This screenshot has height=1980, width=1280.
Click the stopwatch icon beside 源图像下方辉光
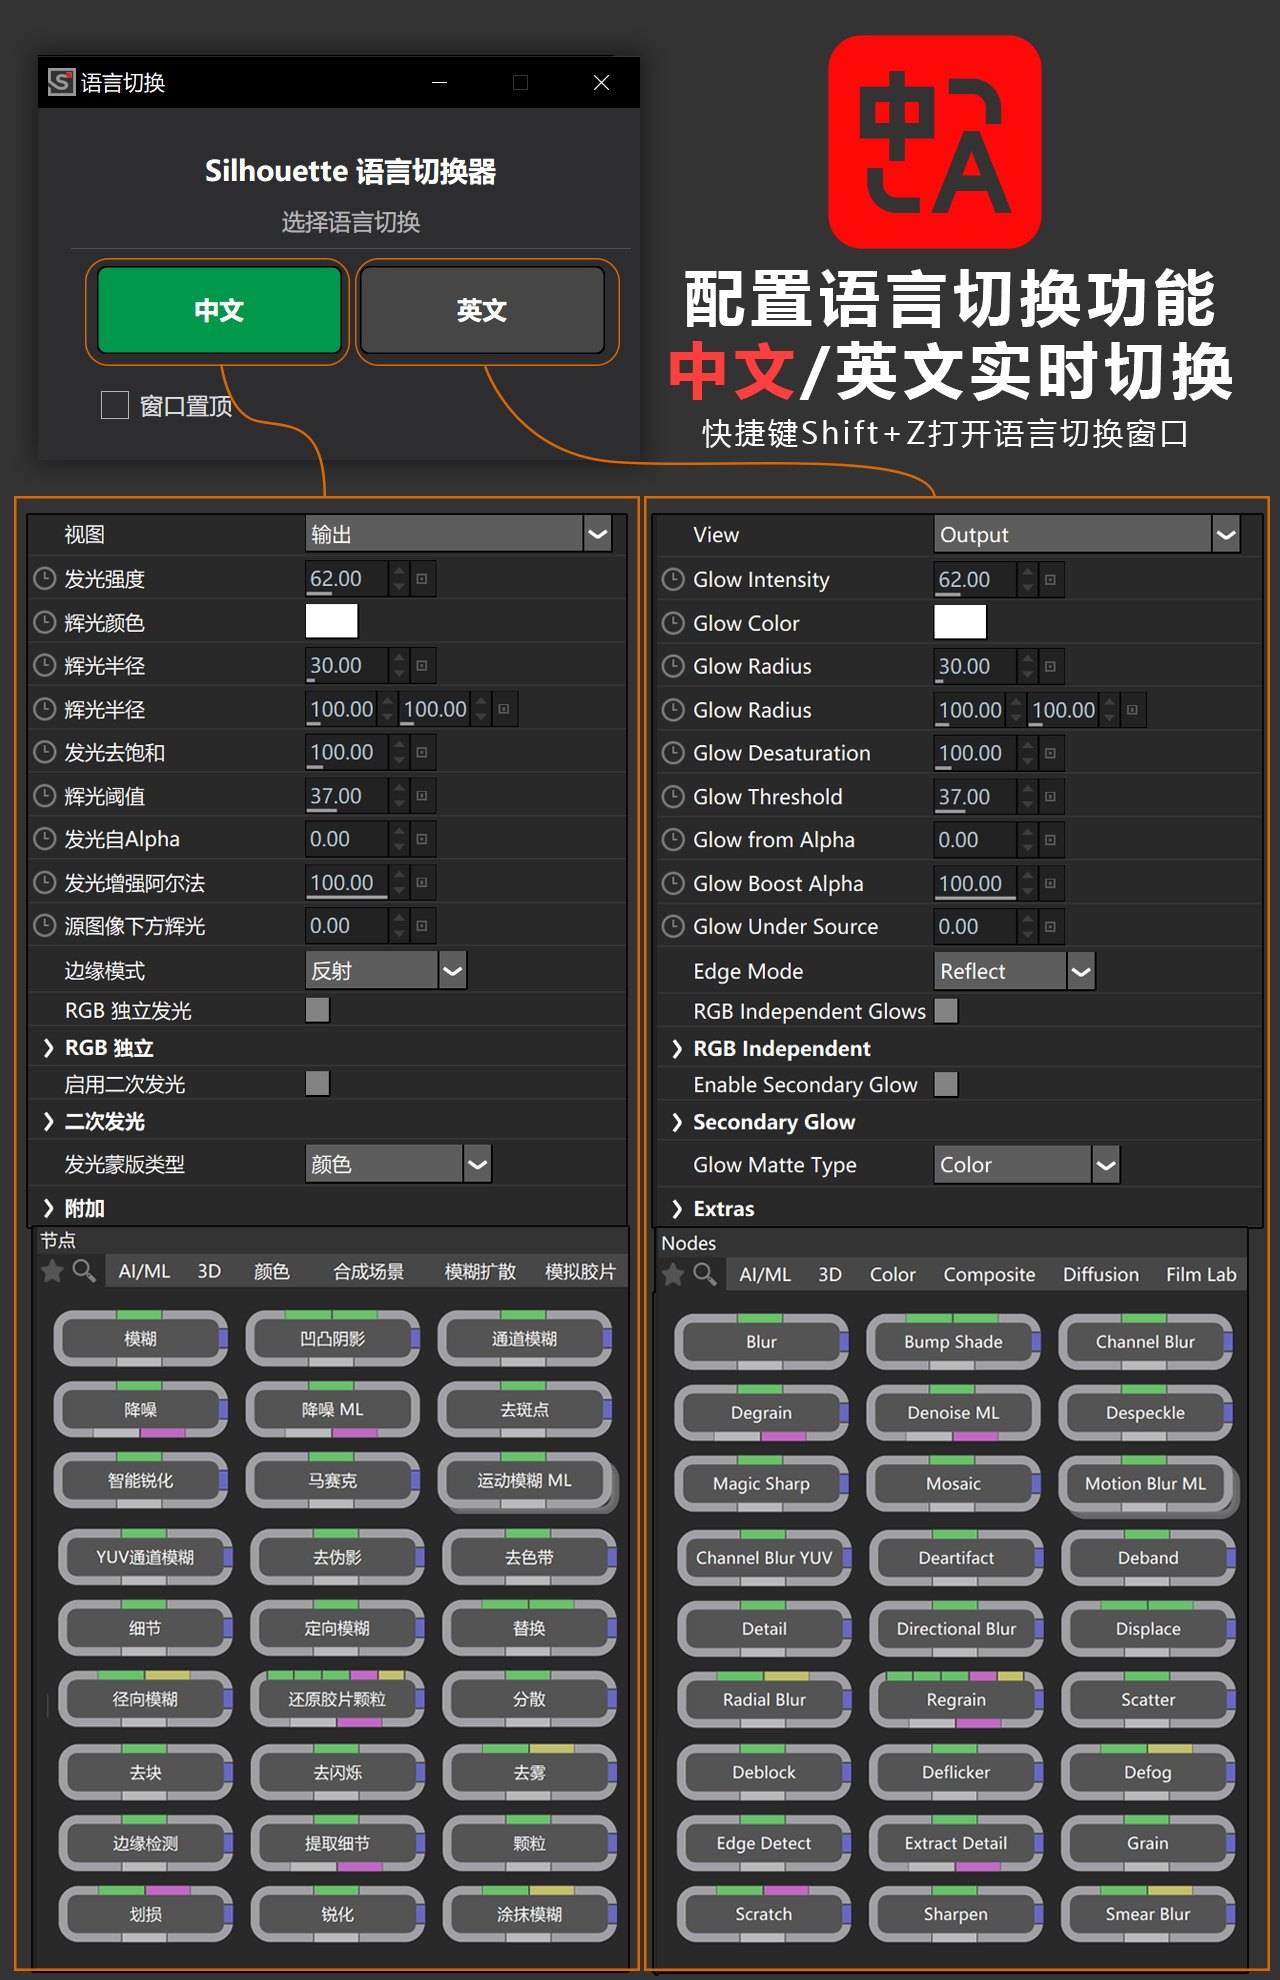point(44,926)
